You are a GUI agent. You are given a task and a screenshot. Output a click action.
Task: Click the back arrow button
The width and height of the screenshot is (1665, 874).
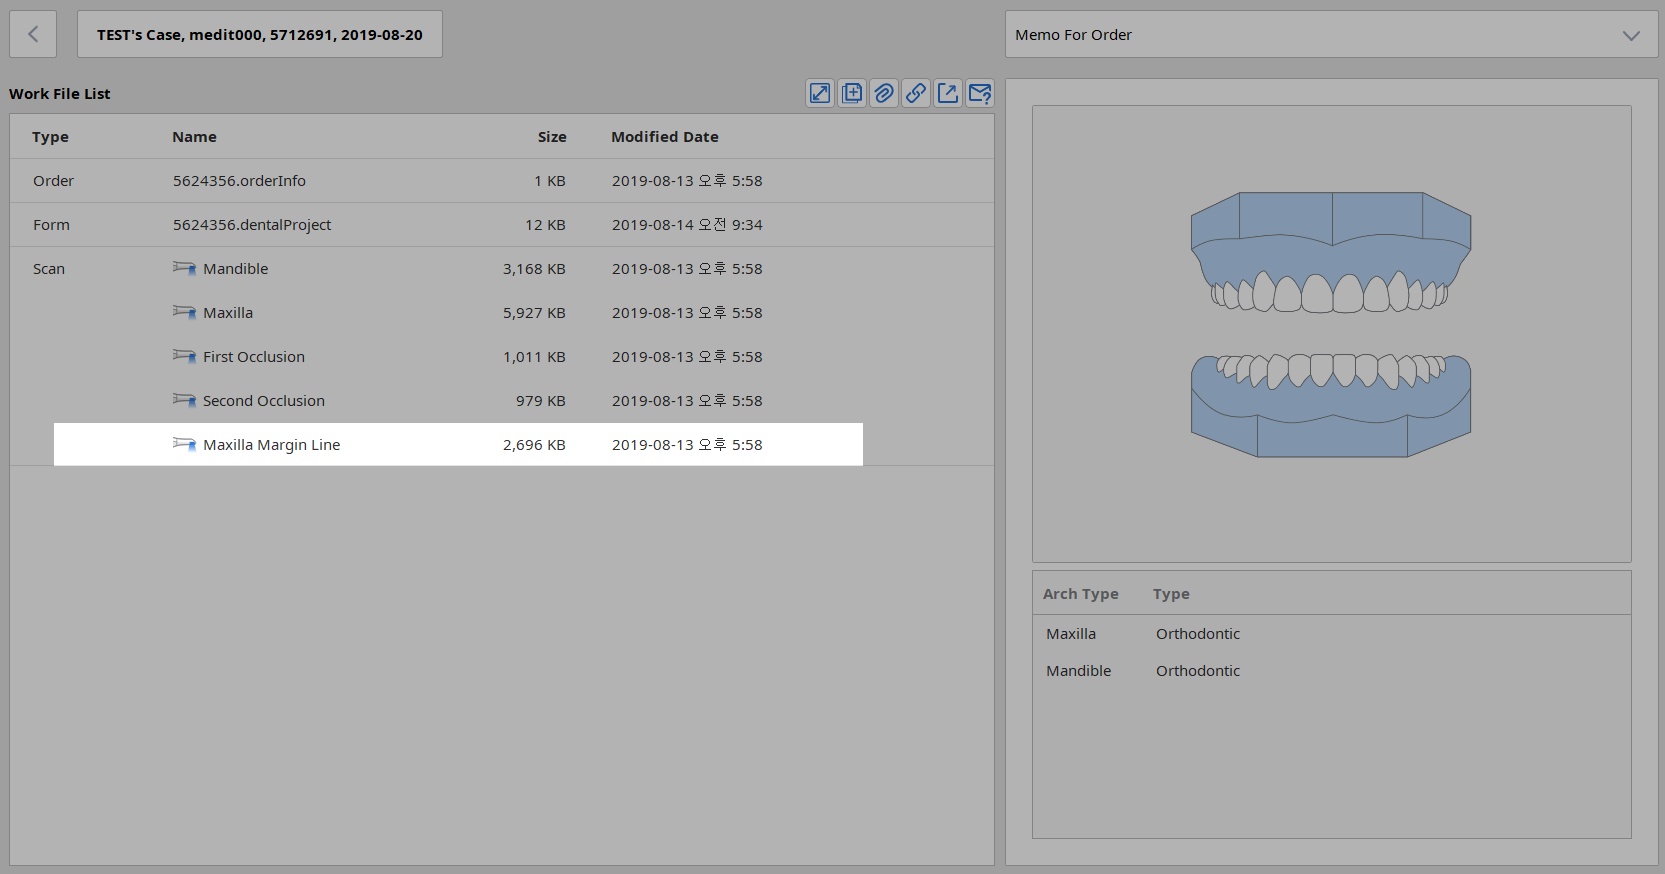pos(33,35)
